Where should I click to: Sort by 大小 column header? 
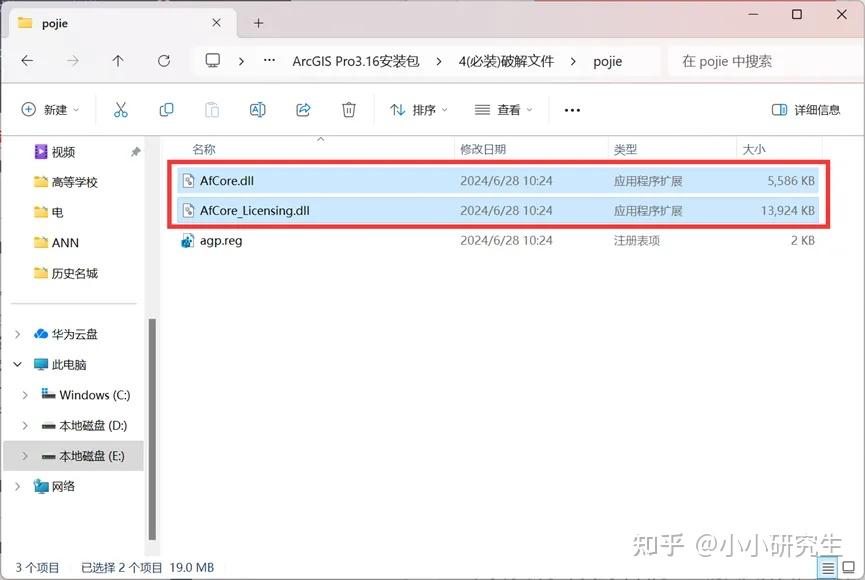coord(754,149)
